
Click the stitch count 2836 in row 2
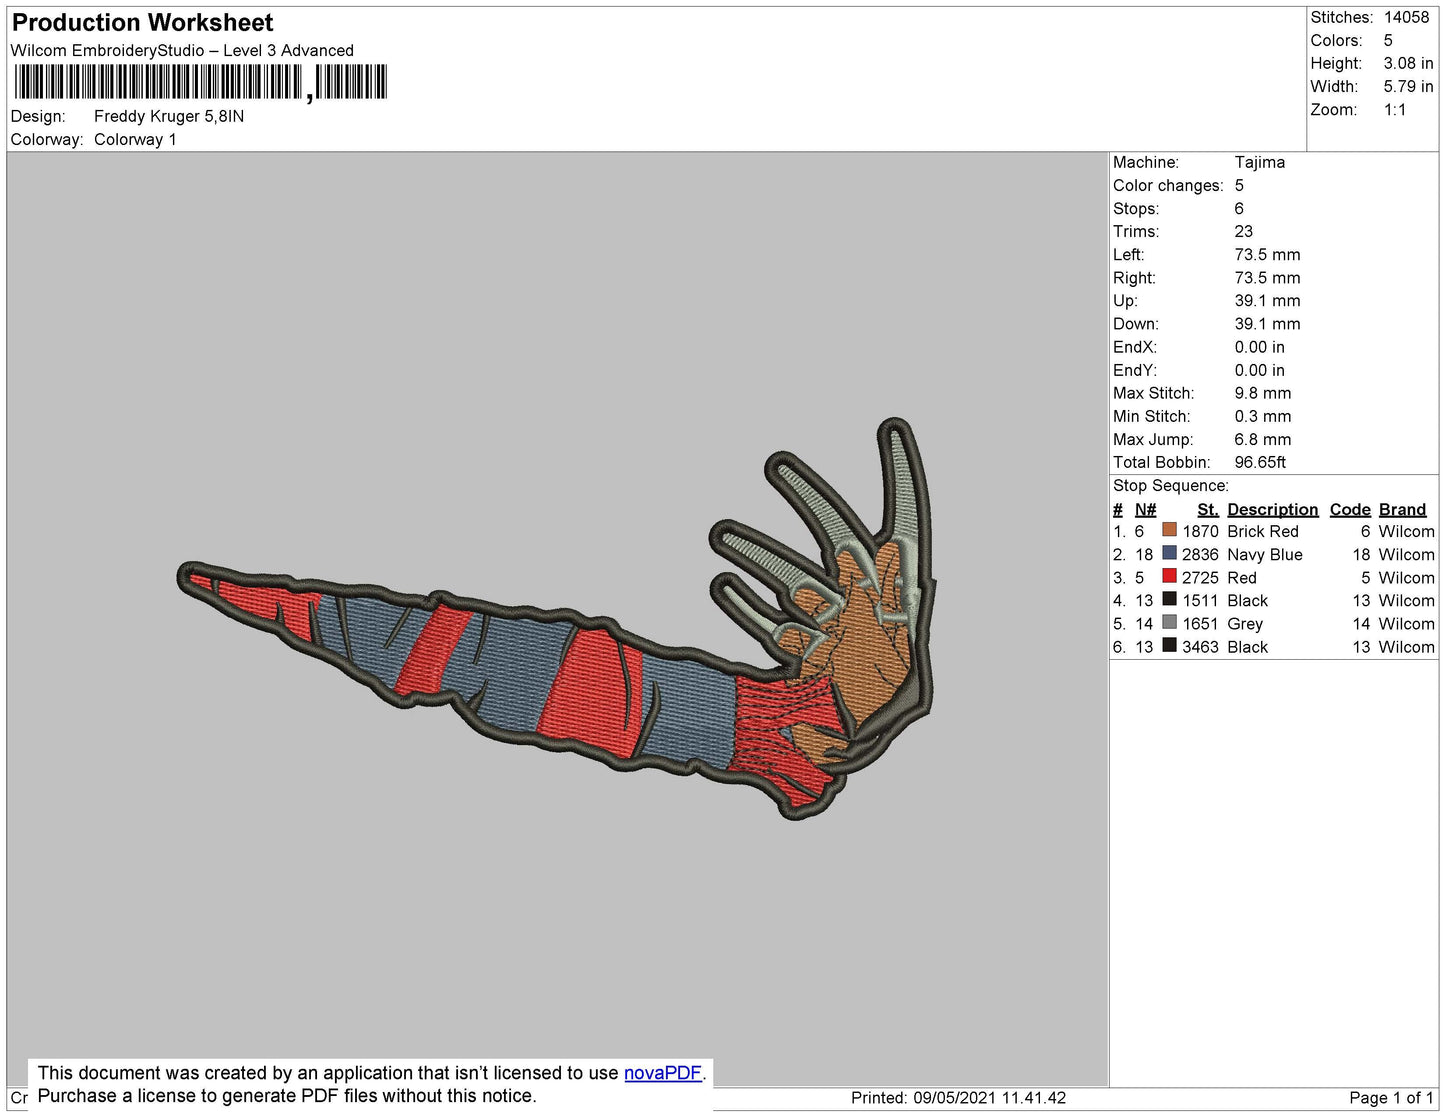(x=1200, y=554)
